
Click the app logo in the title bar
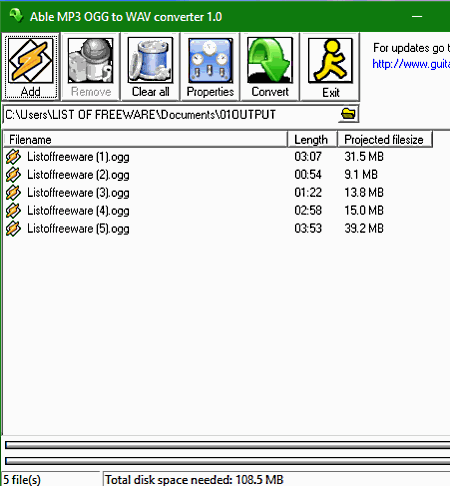[x=15, y=16]
